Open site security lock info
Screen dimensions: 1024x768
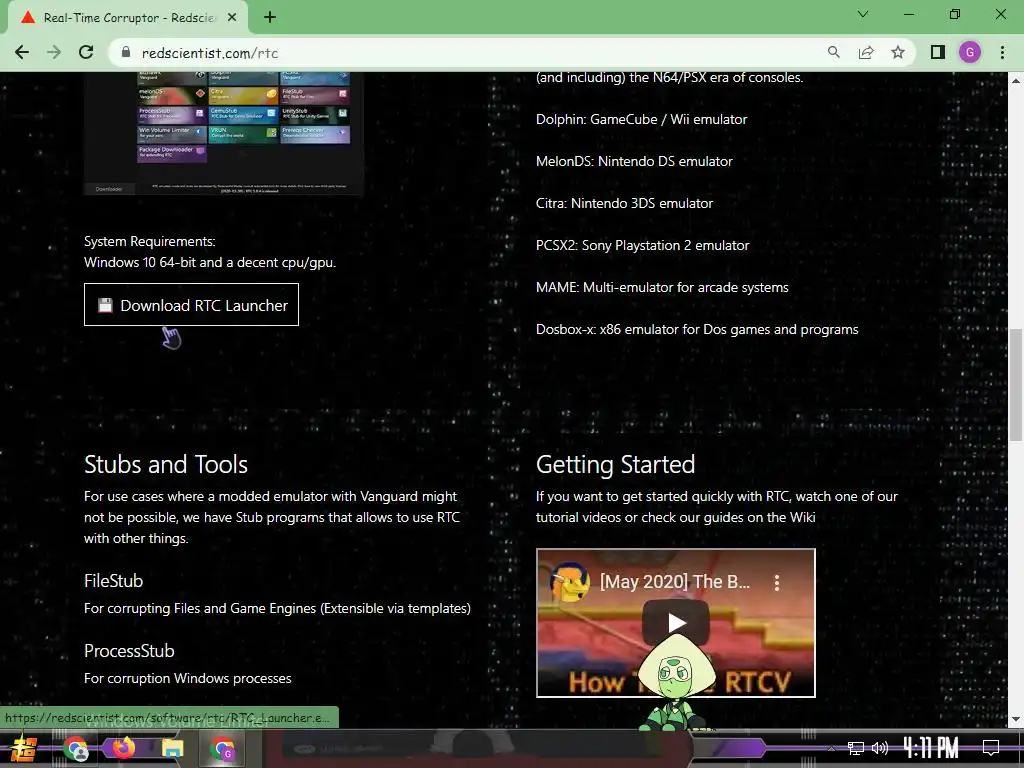126,52
